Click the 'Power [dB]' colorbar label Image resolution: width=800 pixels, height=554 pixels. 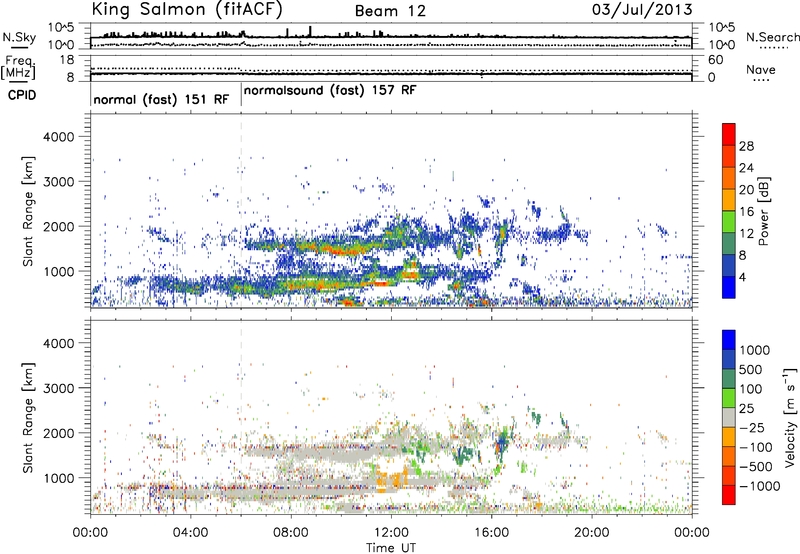click(763, 211)
